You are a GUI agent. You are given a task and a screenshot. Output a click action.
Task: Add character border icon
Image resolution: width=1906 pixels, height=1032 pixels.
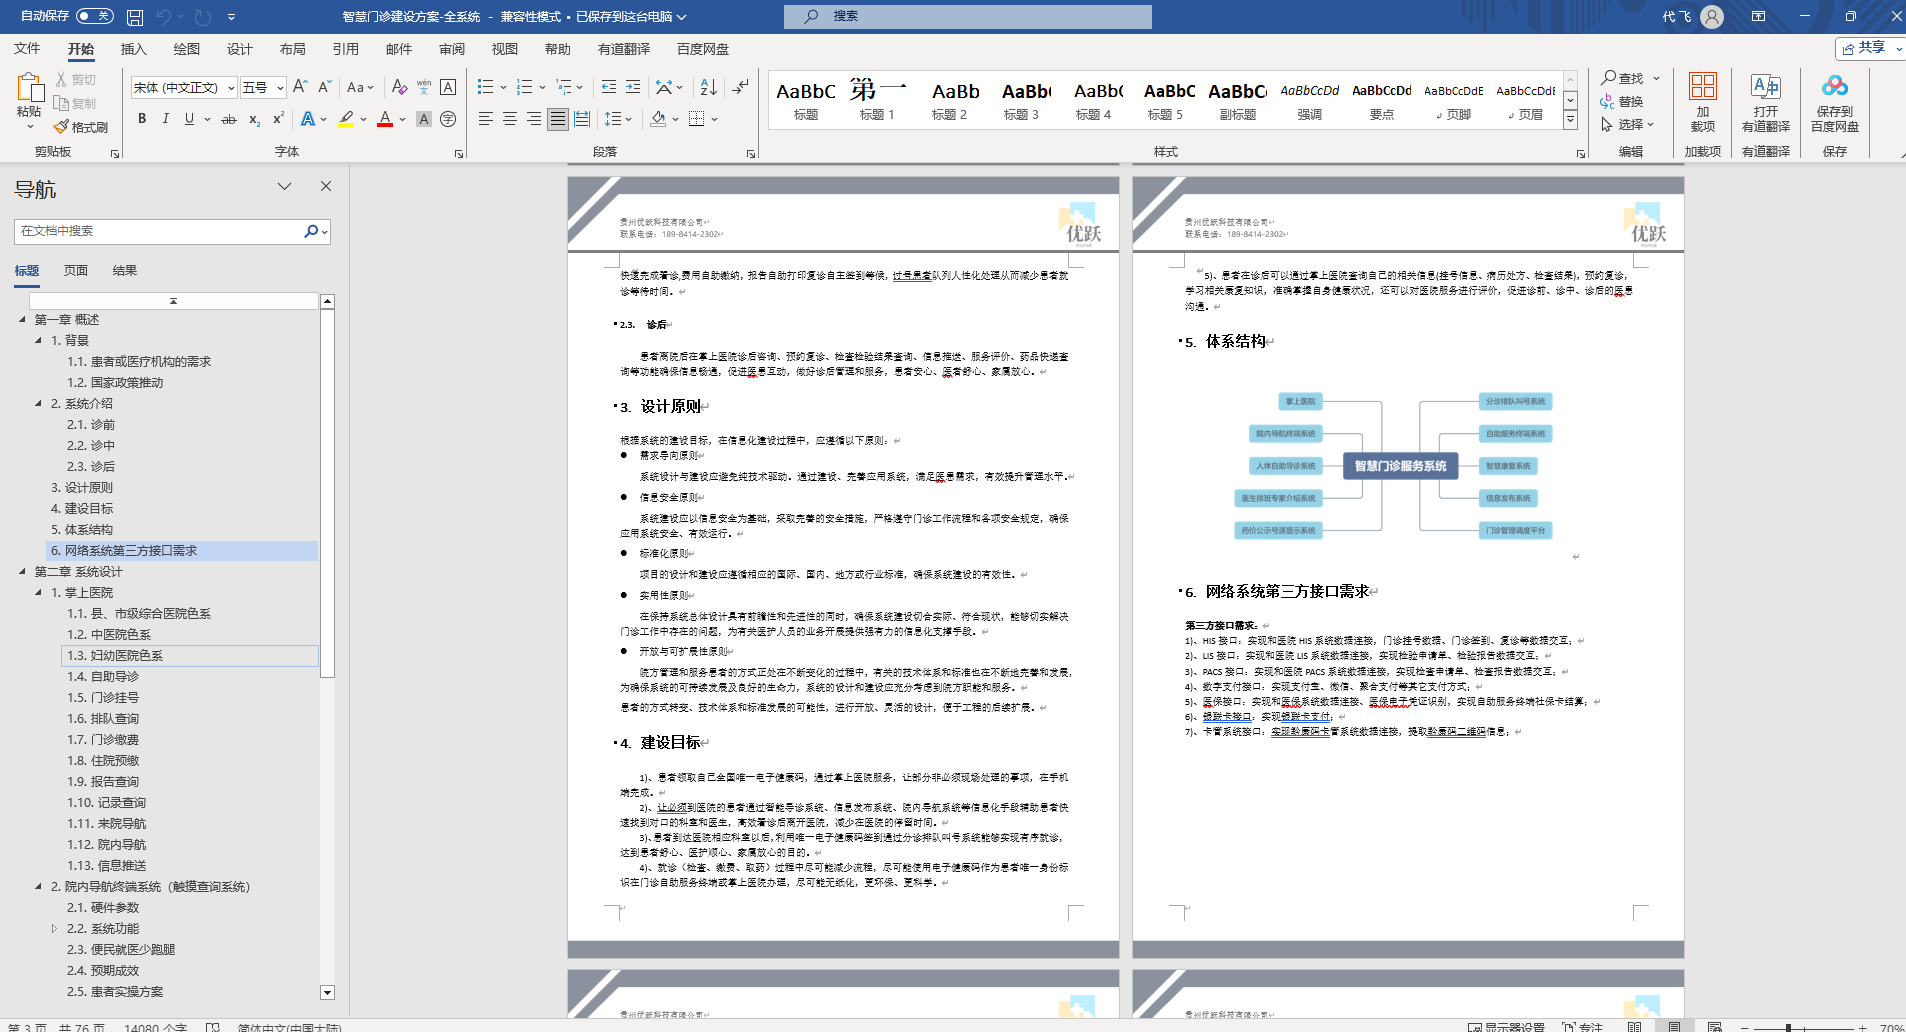tap(448, 87)
